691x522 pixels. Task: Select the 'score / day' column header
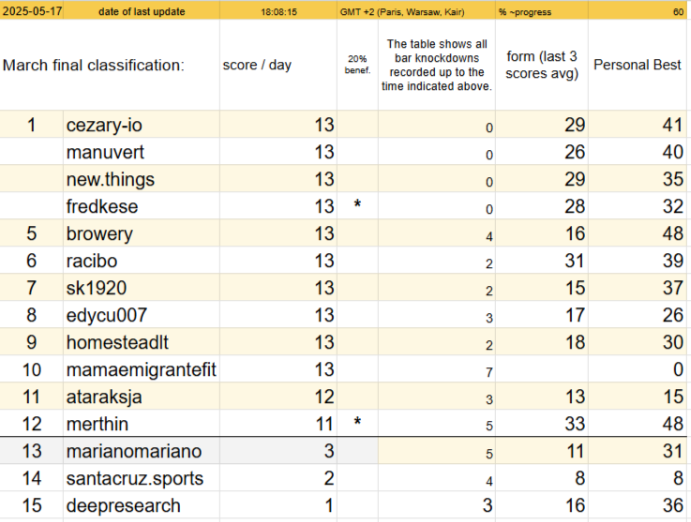point(278,65)
